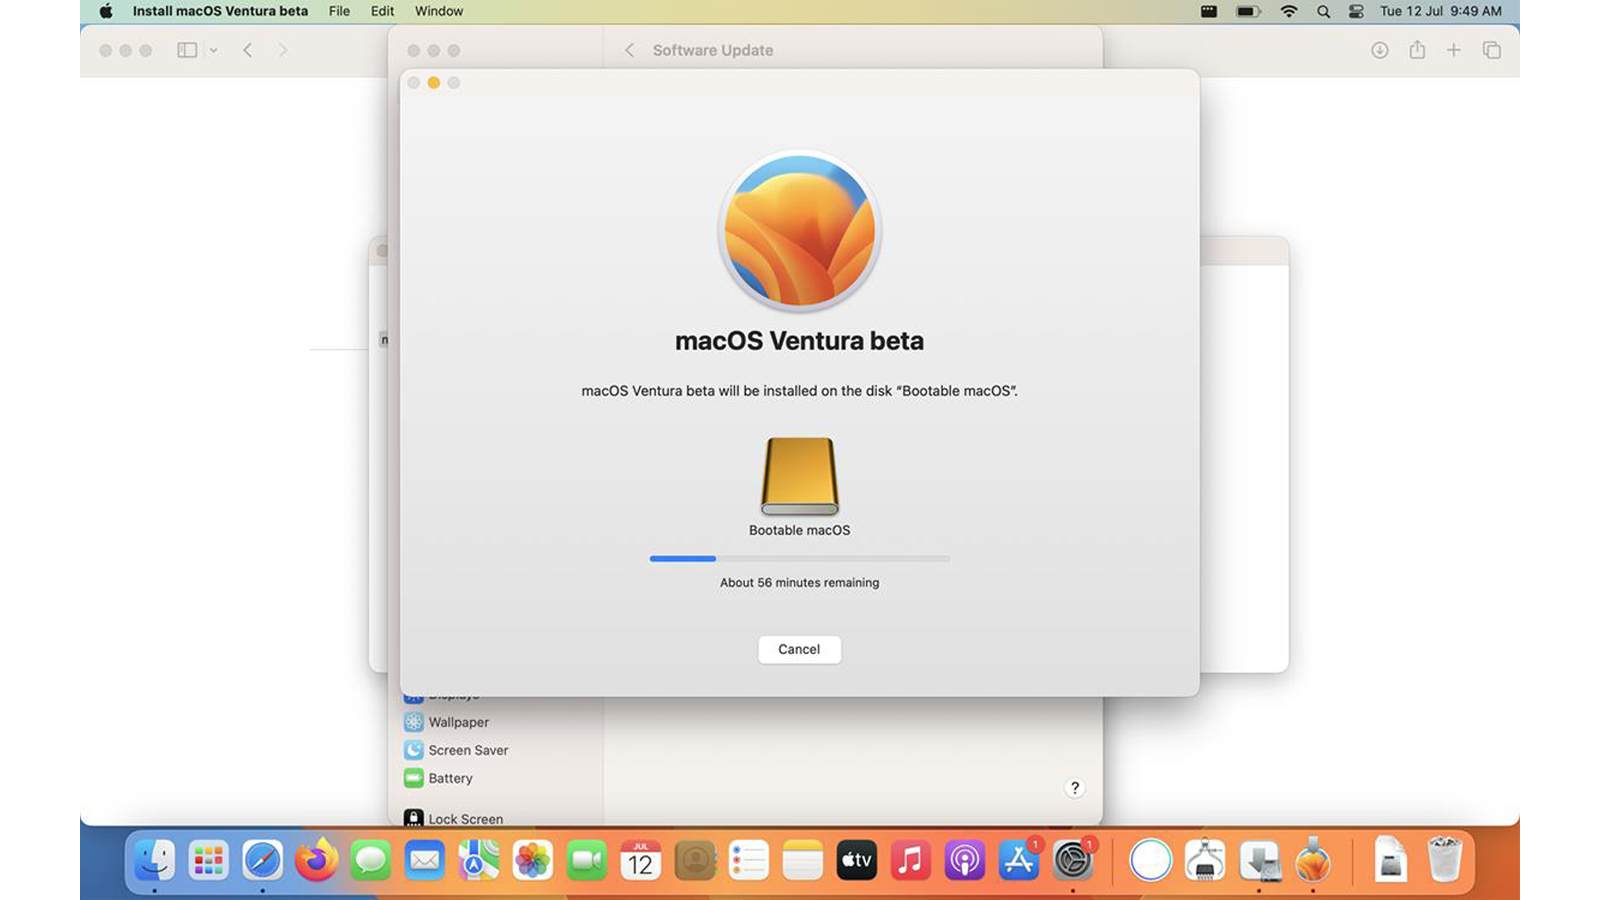Expand the Safari sidebar options chevron

click(213, 50)
